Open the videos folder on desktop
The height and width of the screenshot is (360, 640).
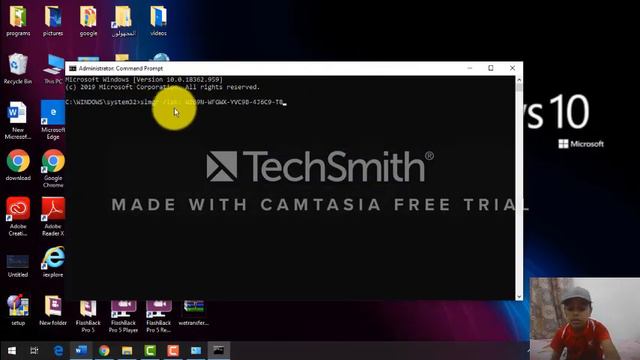[x=158, y=21]
